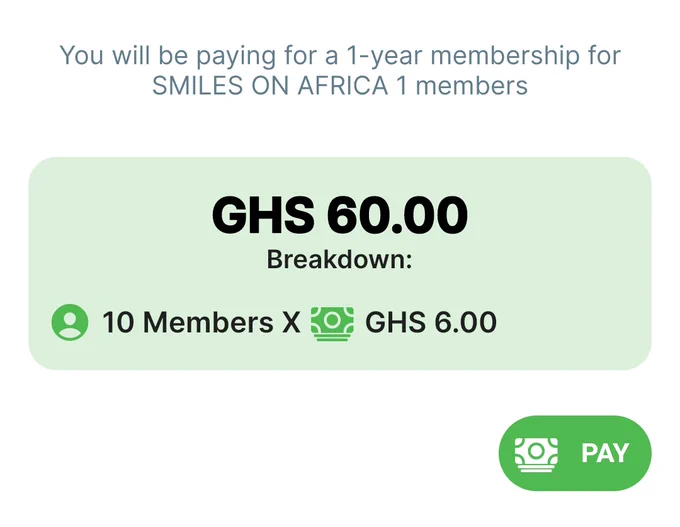Select the GHS 60.00 total amount
The width and height of the screenshot is (680, 527).
pos(340,215)
